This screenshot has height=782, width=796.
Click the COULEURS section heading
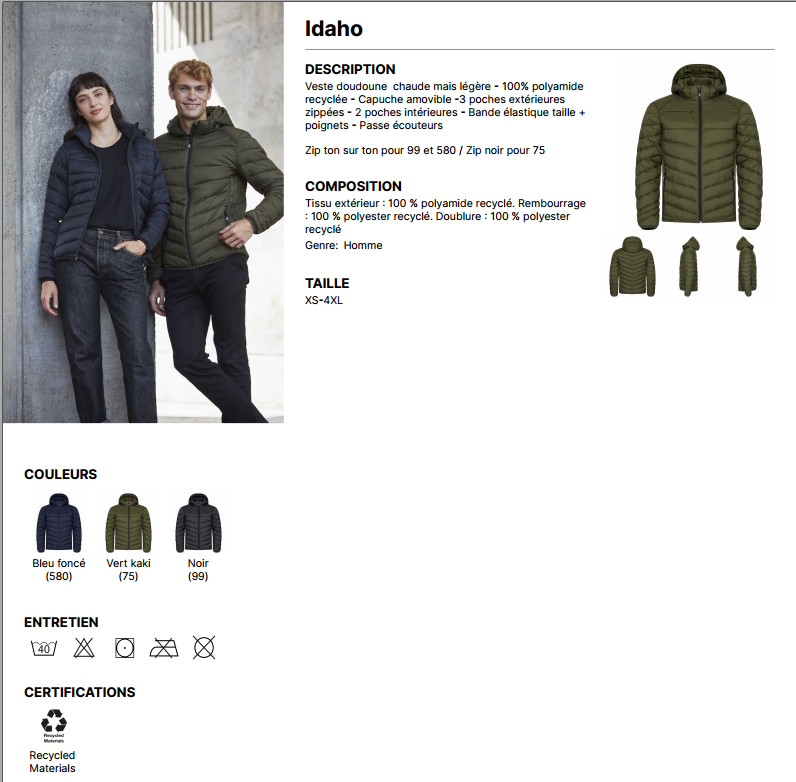point(60,474)
